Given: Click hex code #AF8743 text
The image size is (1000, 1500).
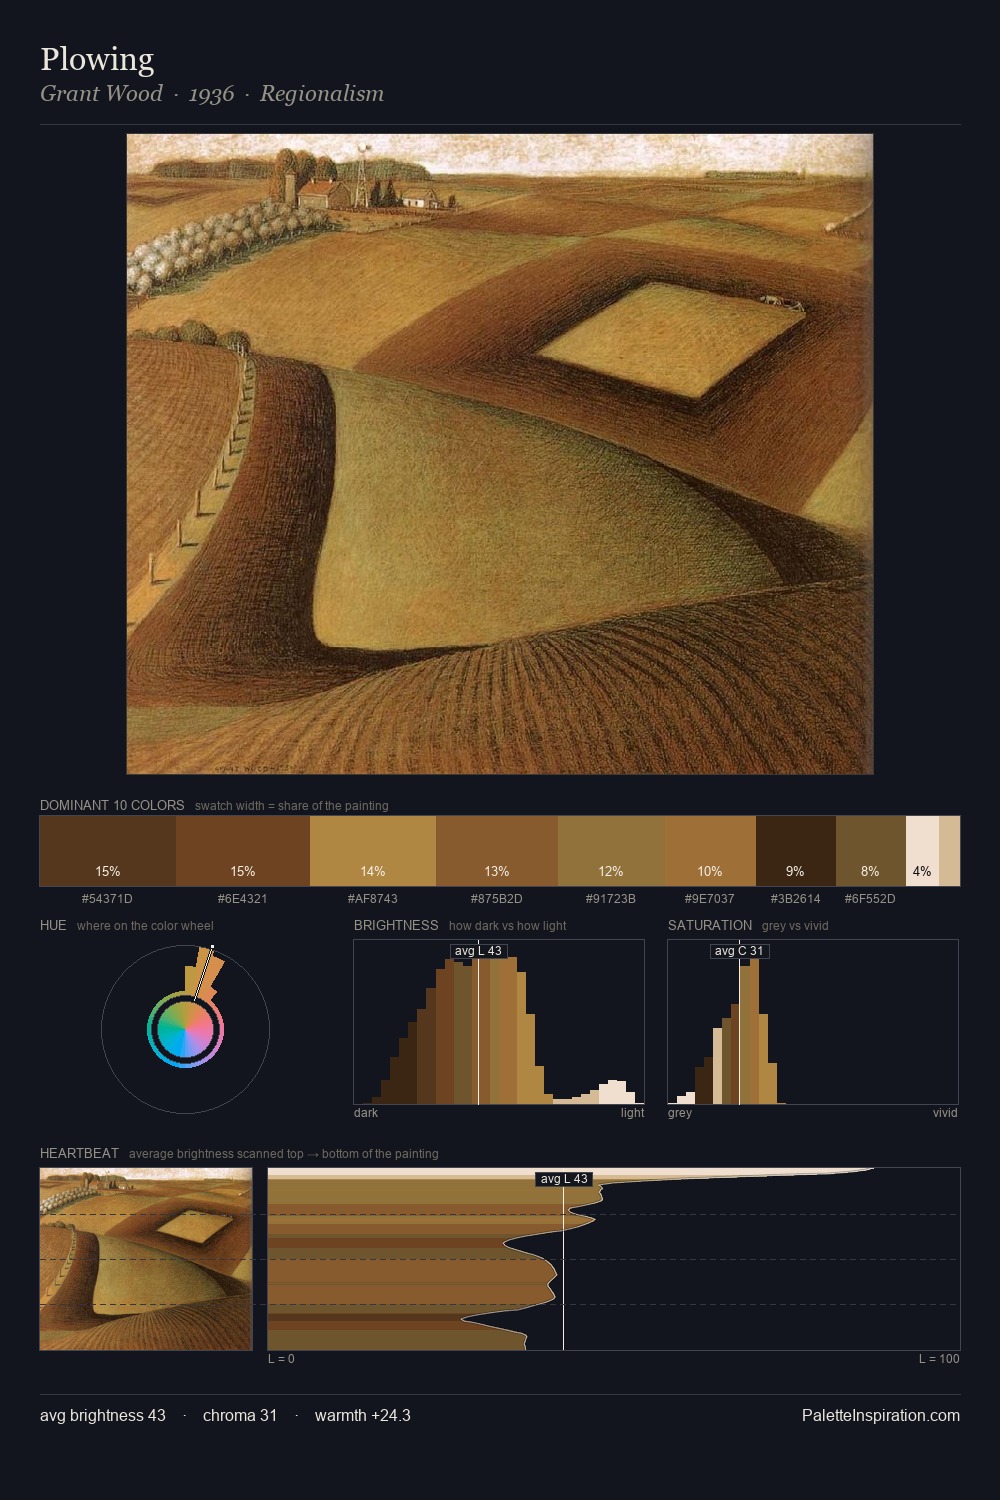Looking at the screenshot, I should click(372, 899).
